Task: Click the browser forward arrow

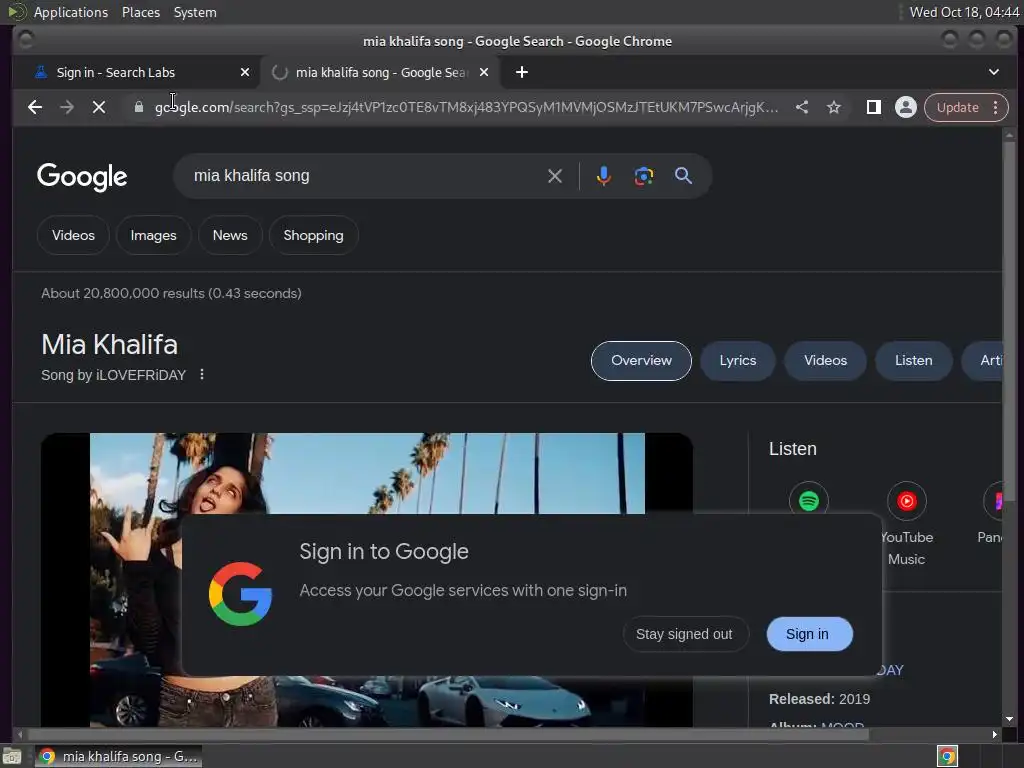Action: (x=67, y=107)
